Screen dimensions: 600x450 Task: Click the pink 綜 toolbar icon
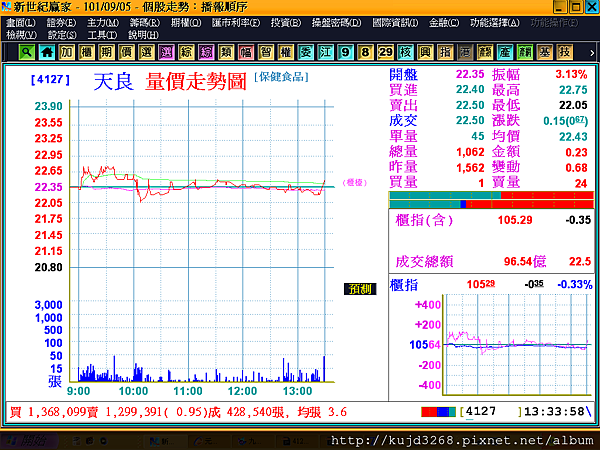click(206, 52)
